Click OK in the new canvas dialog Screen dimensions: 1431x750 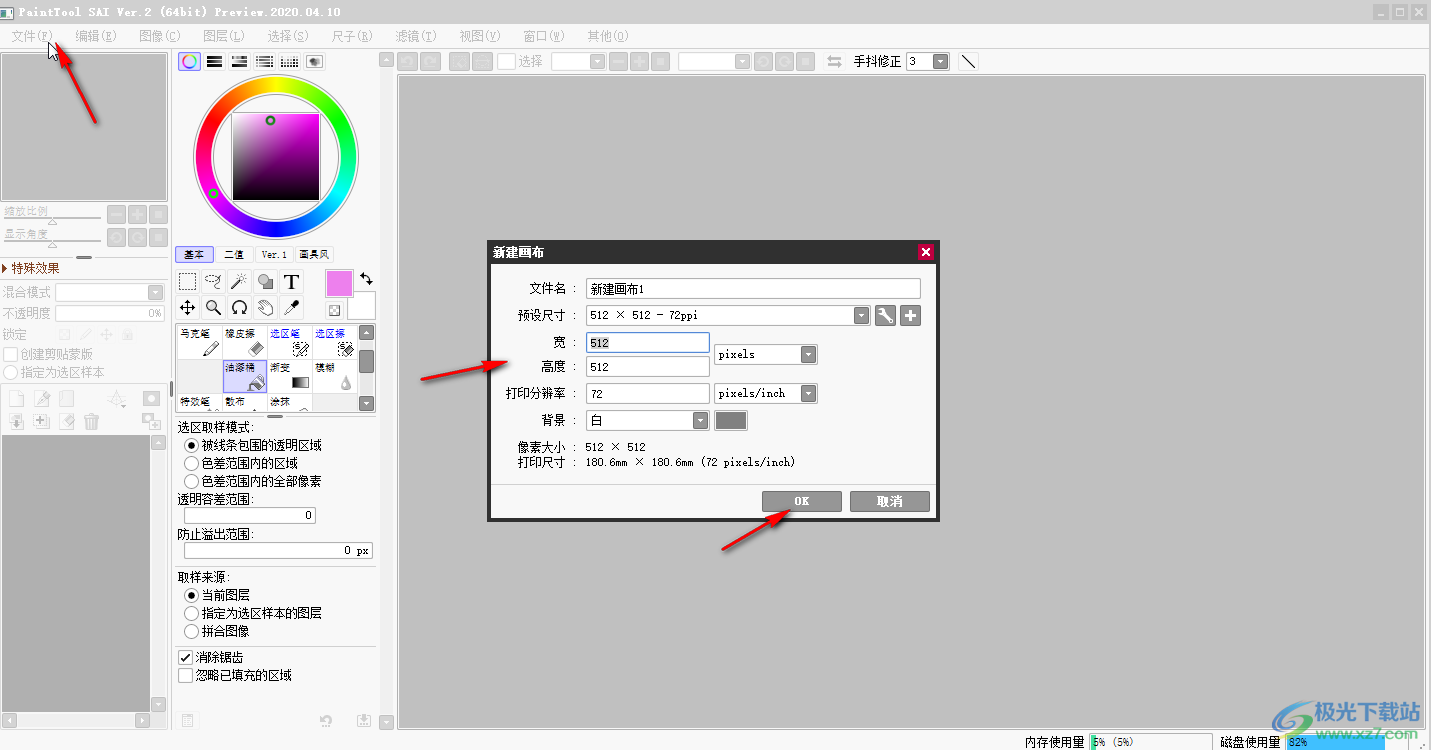click(802, 502)
